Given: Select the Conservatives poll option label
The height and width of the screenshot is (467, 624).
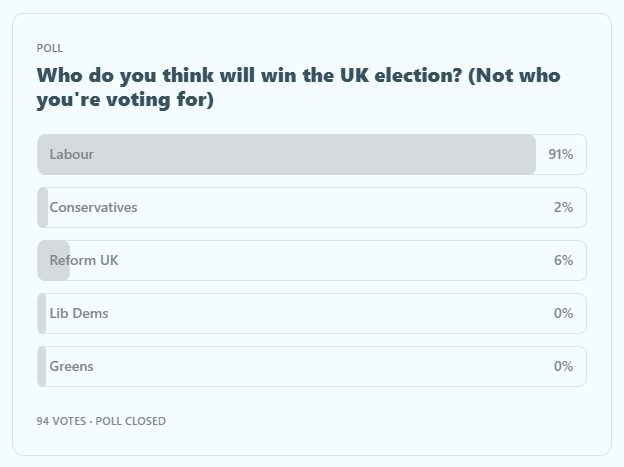Looking at the screenshot, I should (93, 208).
